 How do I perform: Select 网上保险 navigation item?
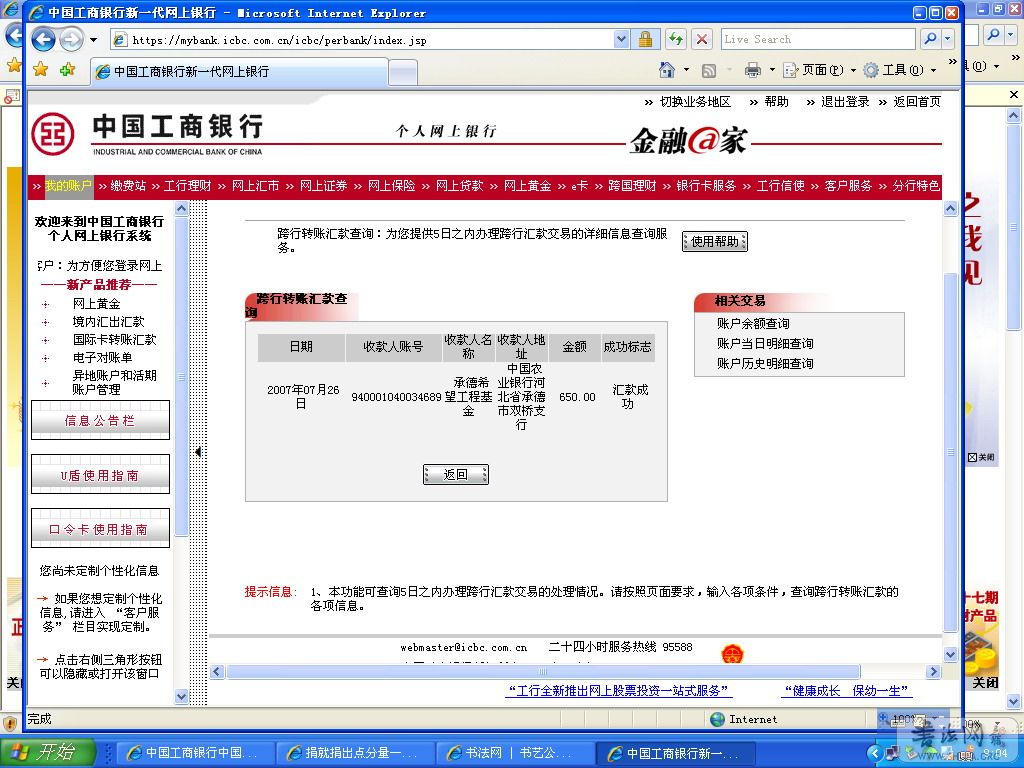click(x=391, y=186)
